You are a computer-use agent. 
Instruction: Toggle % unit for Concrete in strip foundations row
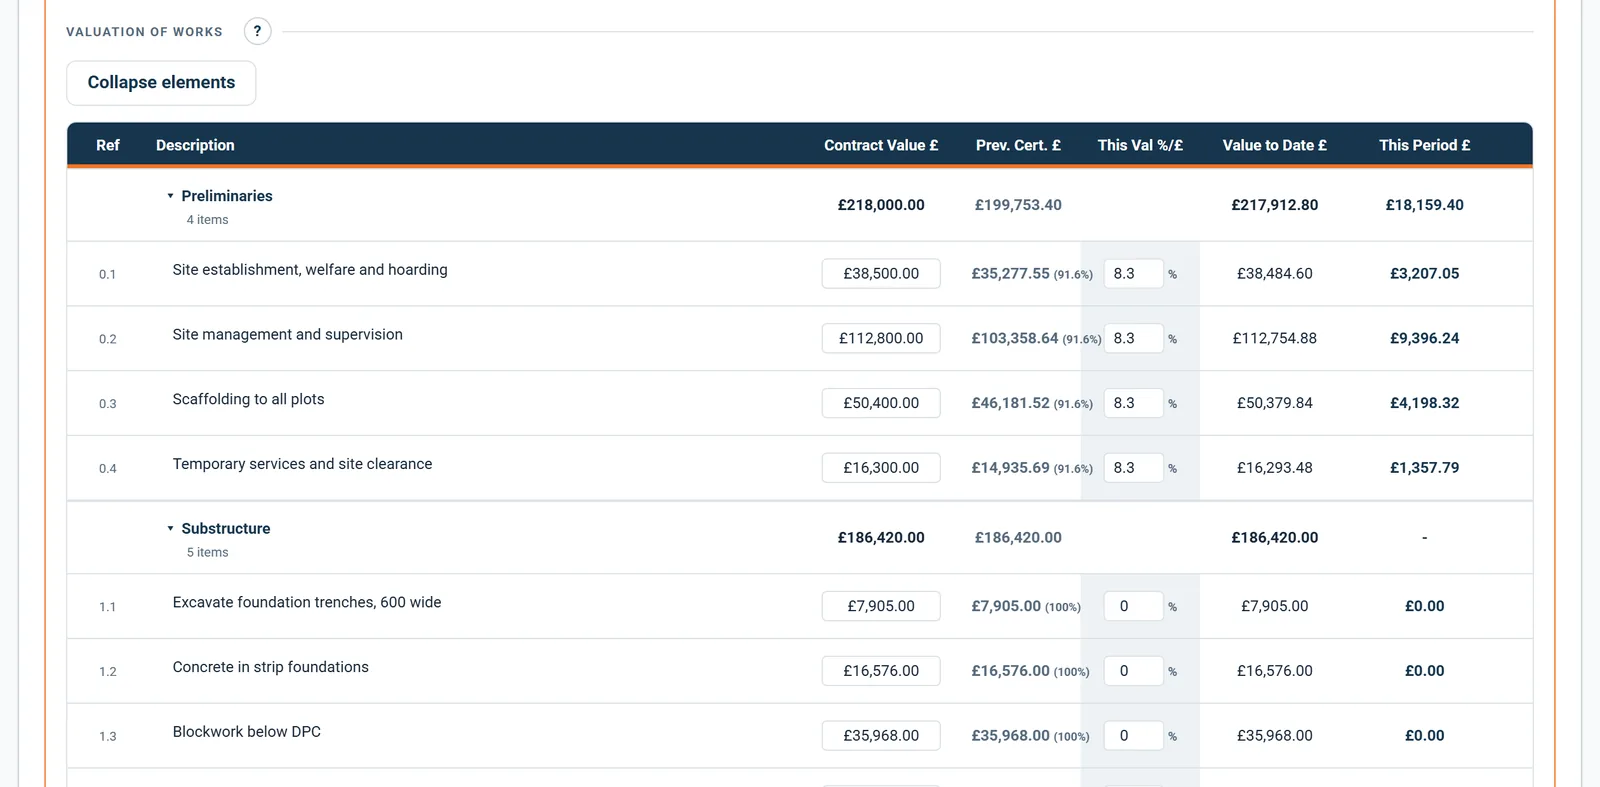[1173, 672]
